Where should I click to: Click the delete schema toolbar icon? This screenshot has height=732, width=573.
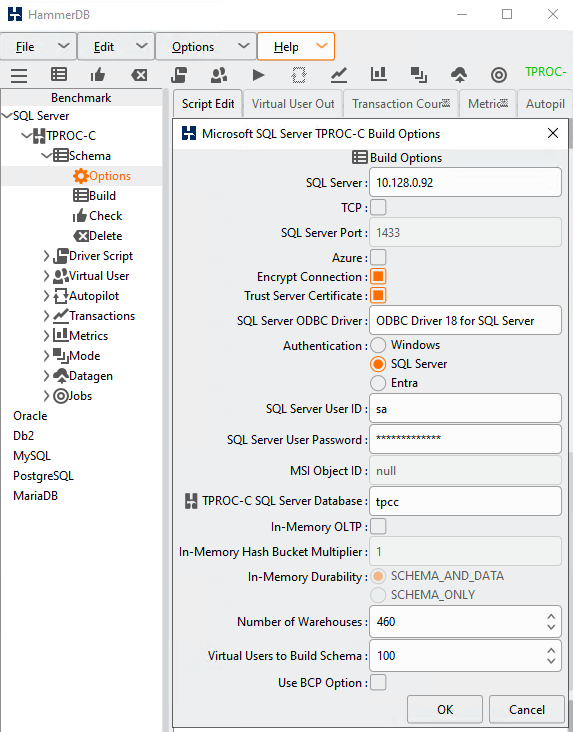coord(139,75)
